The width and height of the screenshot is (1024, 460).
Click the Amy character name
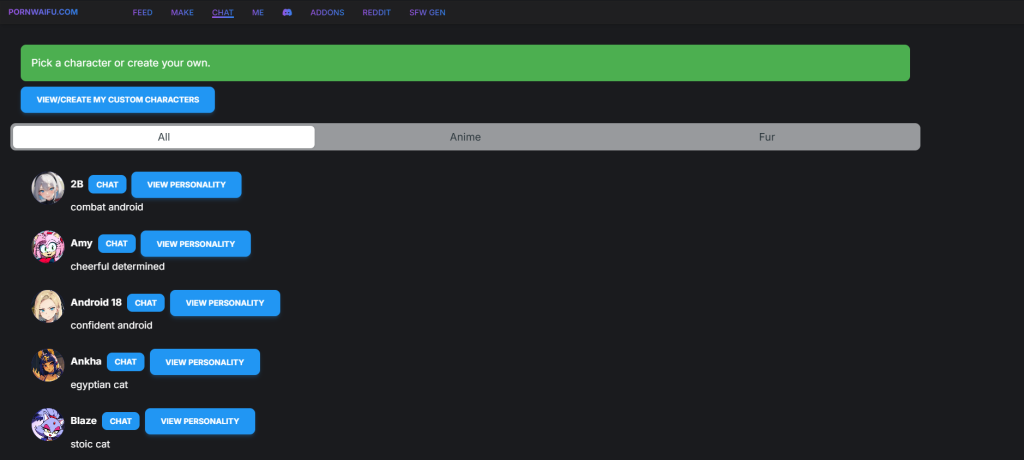82,243
